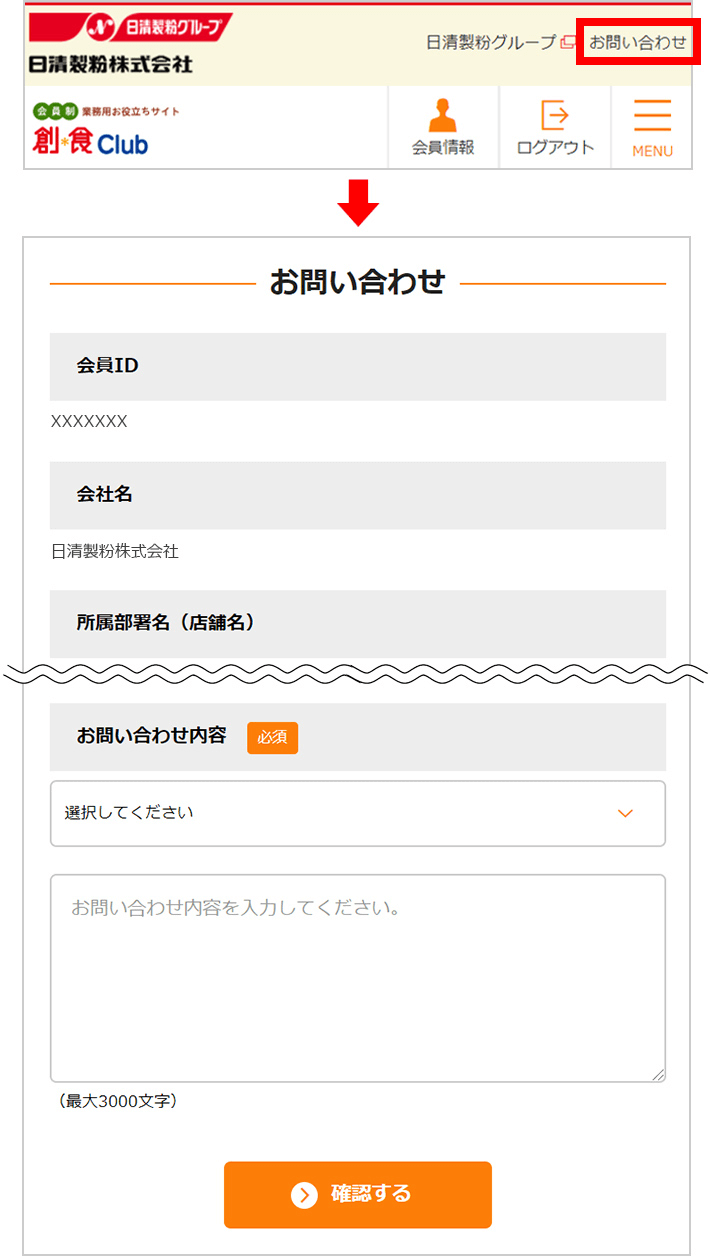The height and width of the screenshot is (1256, 710).
Task: Open the 日清製粉グループ text link
Action: pyautogui.click(x=490, y=43)
